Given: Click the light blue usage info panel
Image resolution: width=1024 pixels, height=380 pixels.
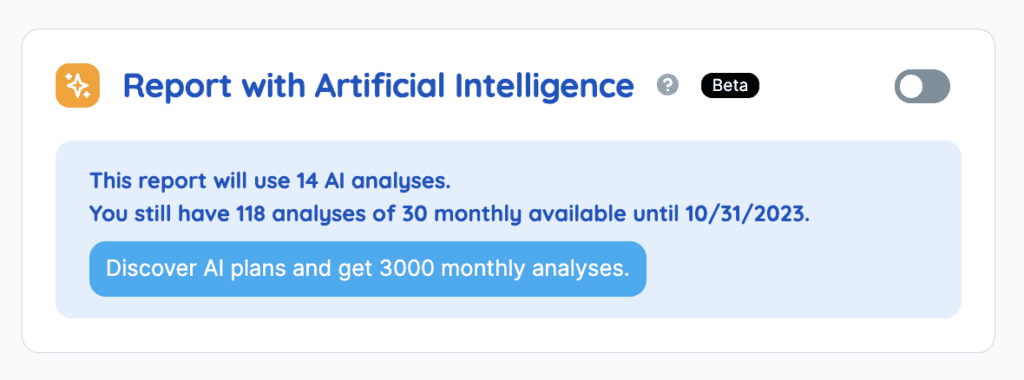Looking at the screenshot, I should [x=508, y=229].
